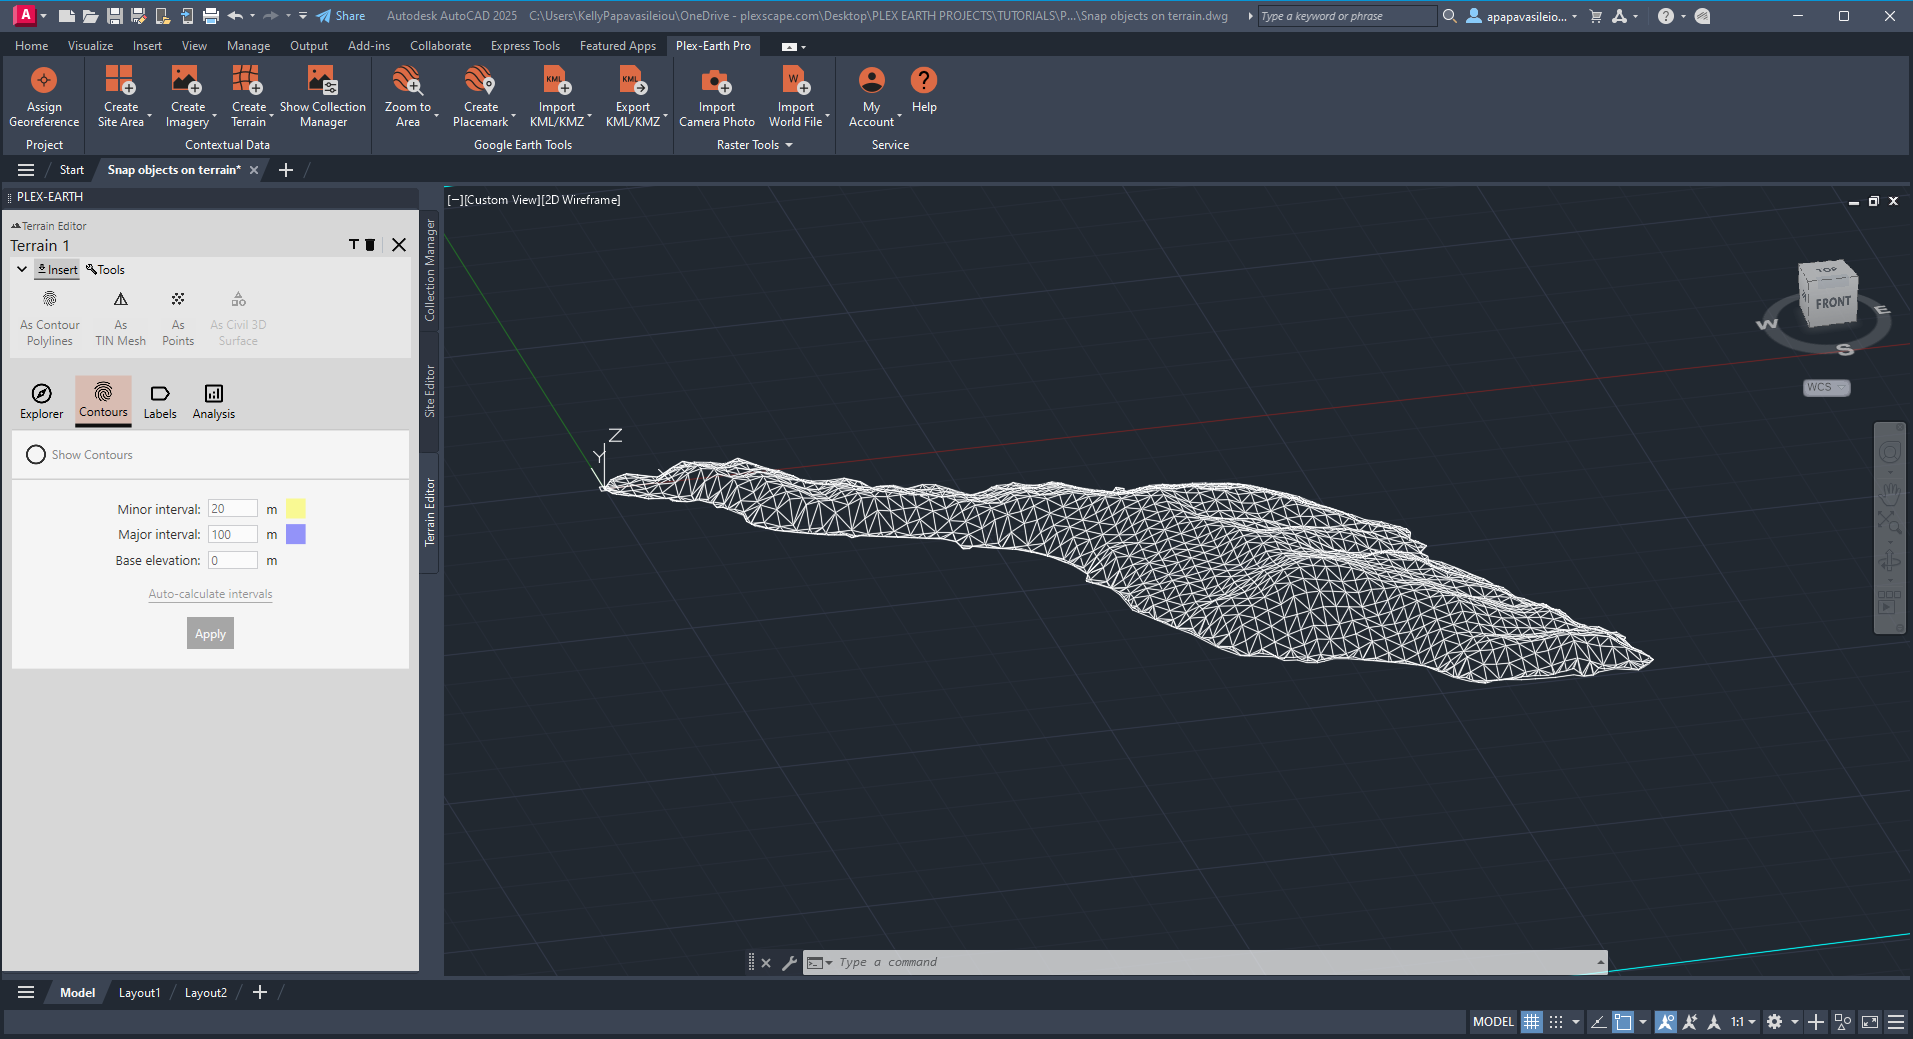Open Show Collection Manager
Image resolution: width=1913 pixels, height=1039 pixels.
click(322, 97)
